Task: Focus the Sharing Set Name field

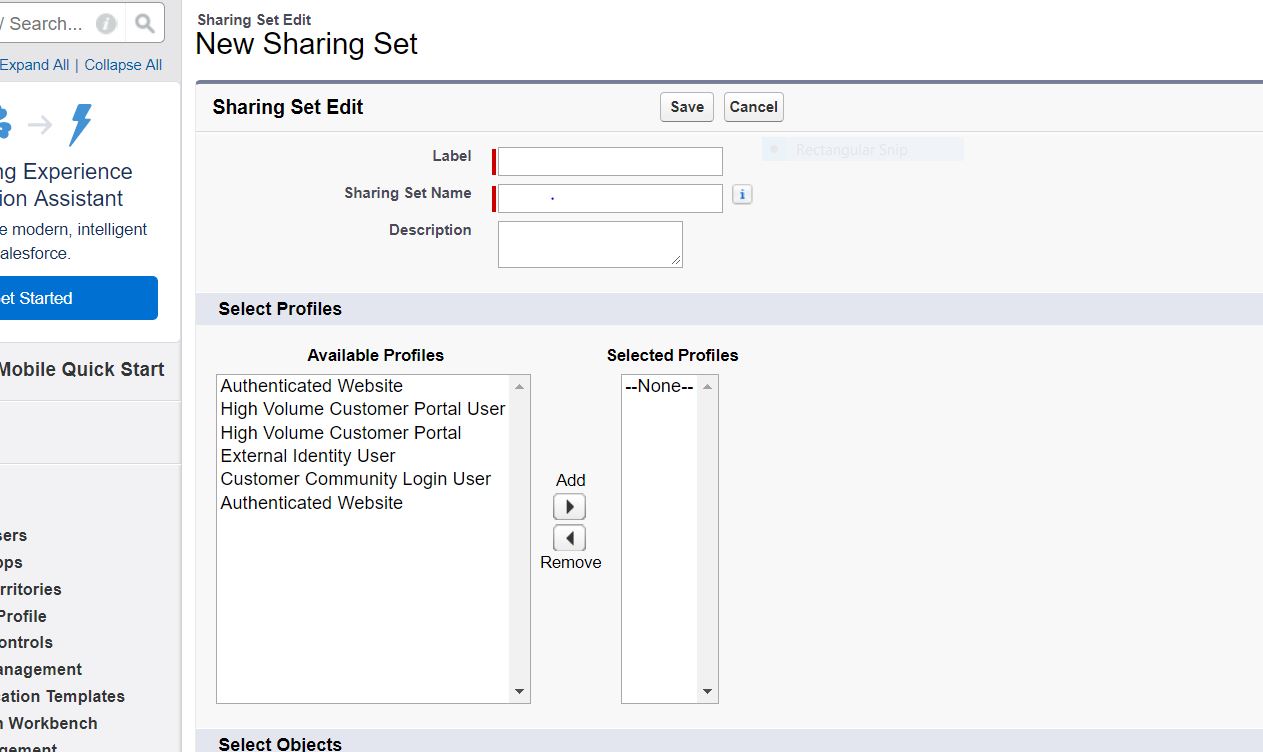Action: pos(610,198)
